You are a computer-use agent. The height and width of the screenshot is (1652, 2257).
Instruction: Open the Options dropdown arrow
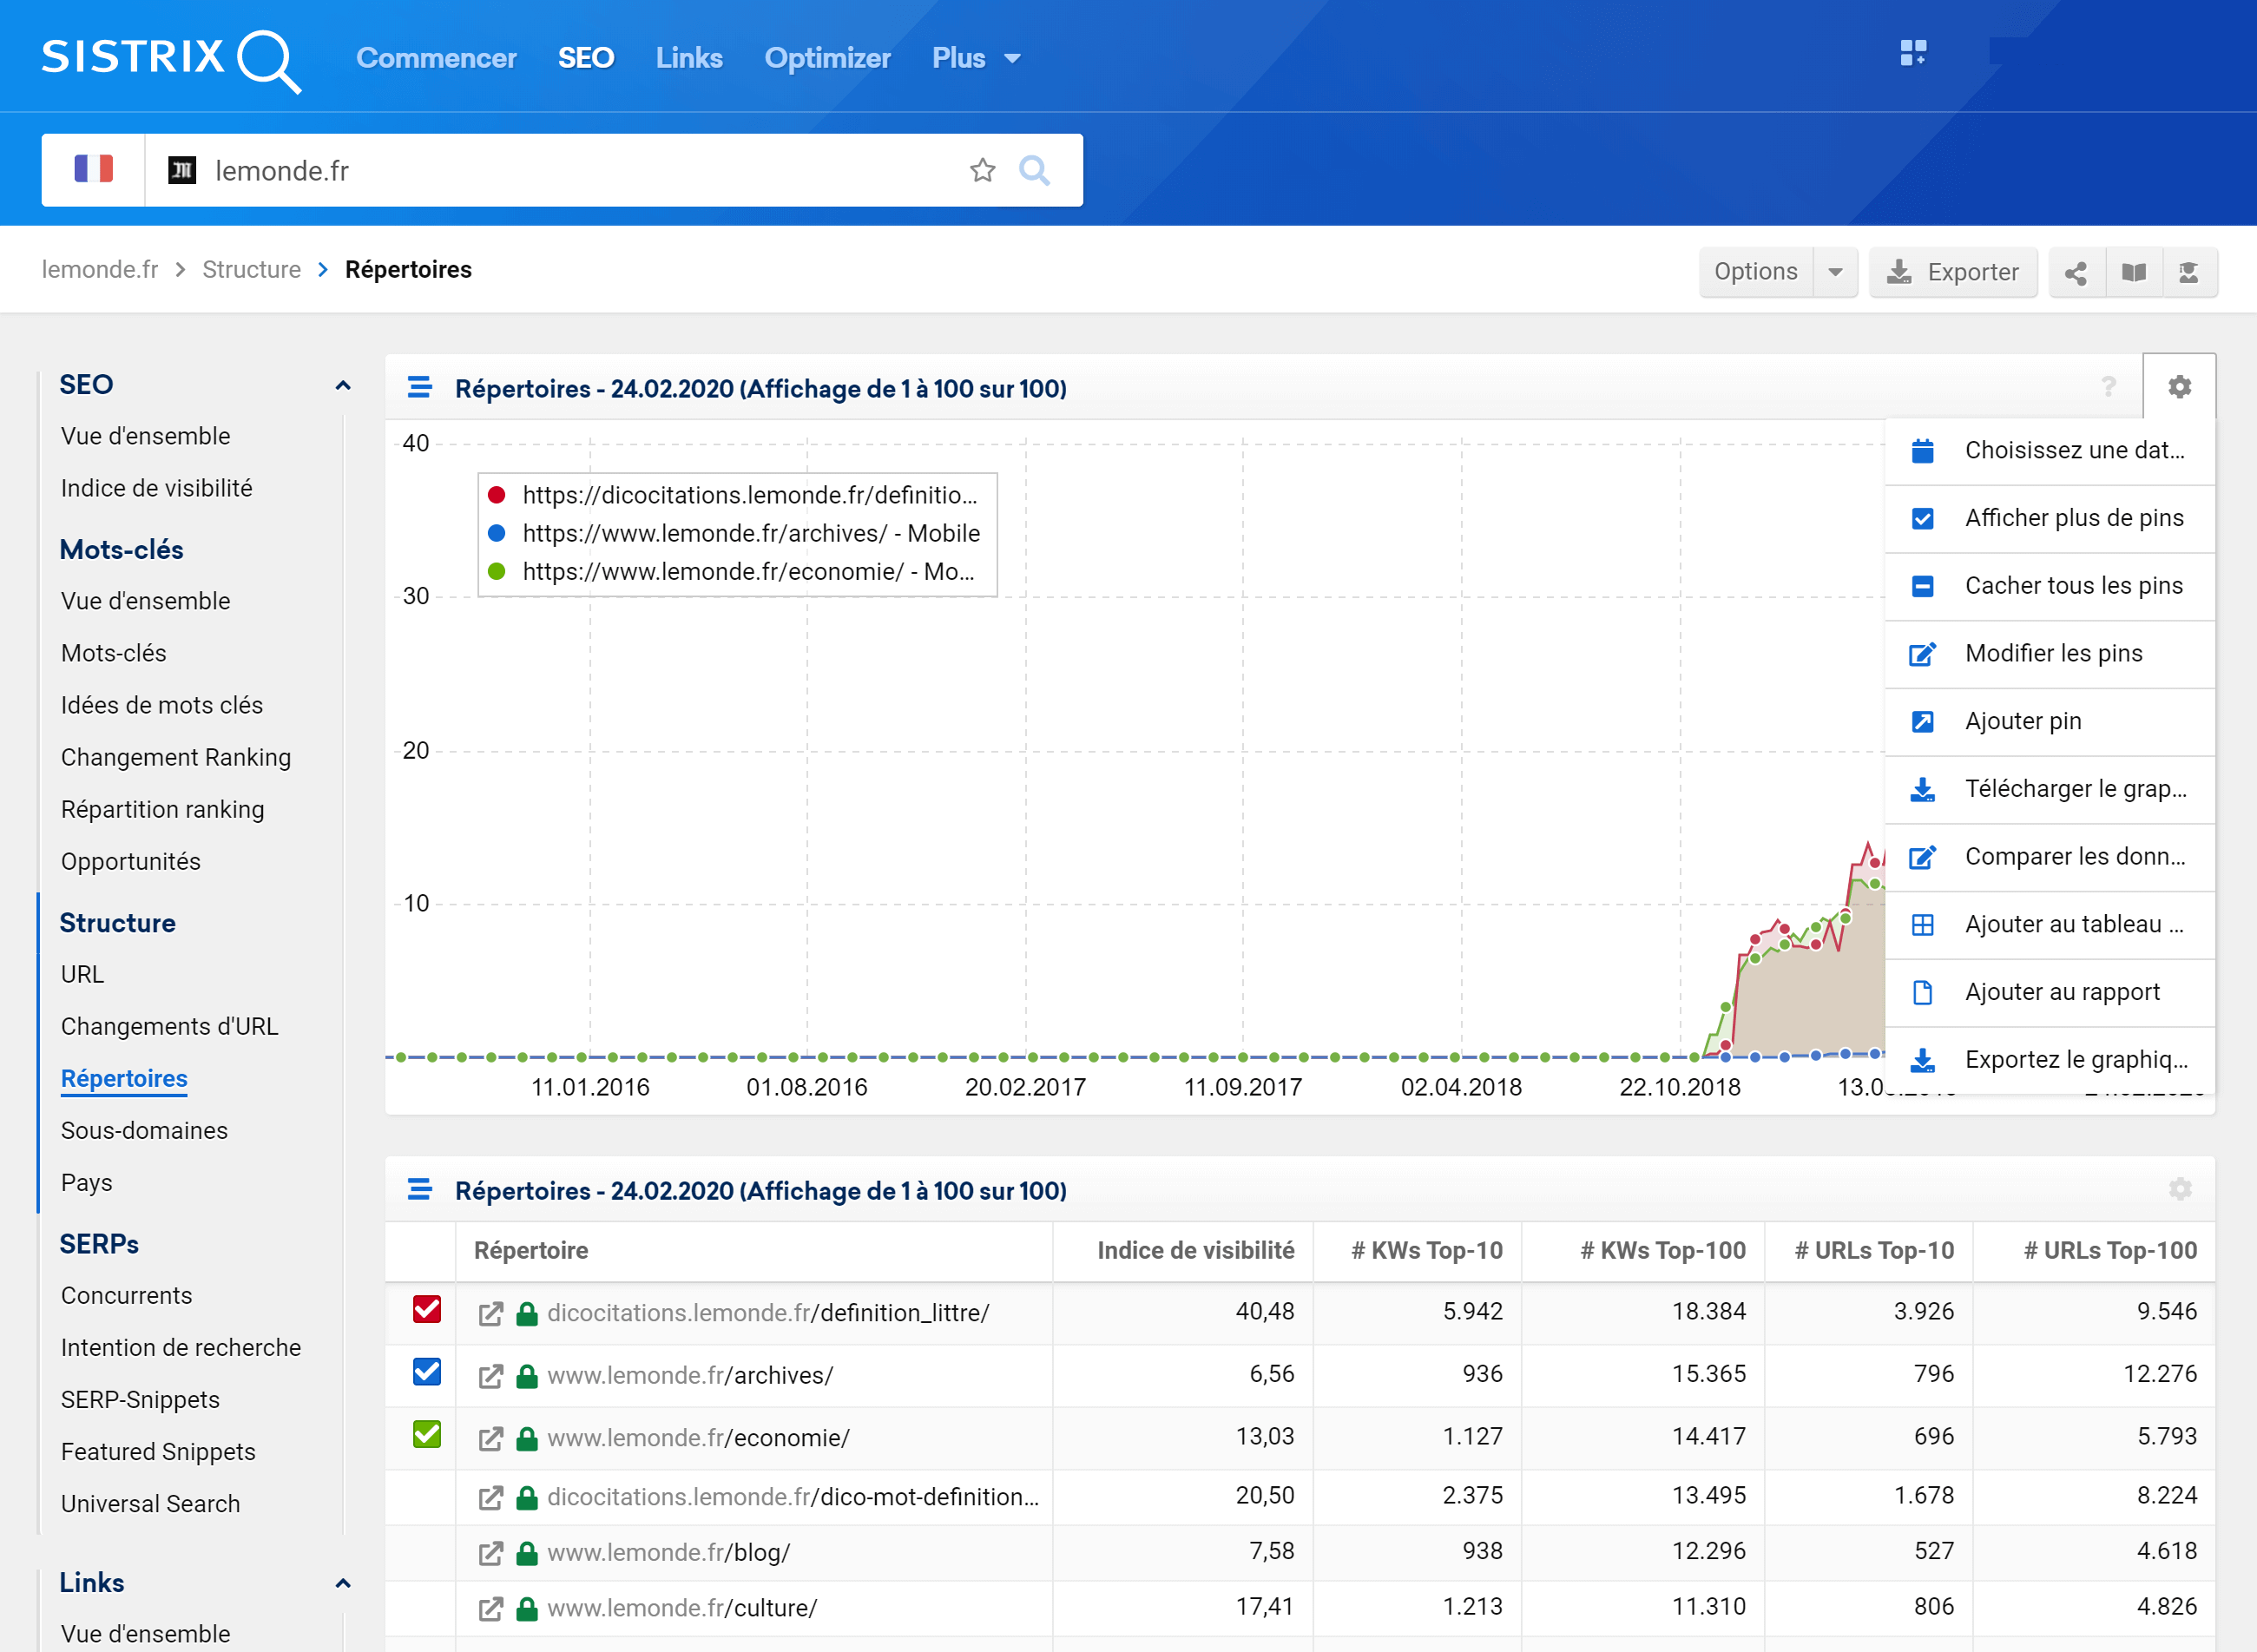click(x=1835, y=272)
